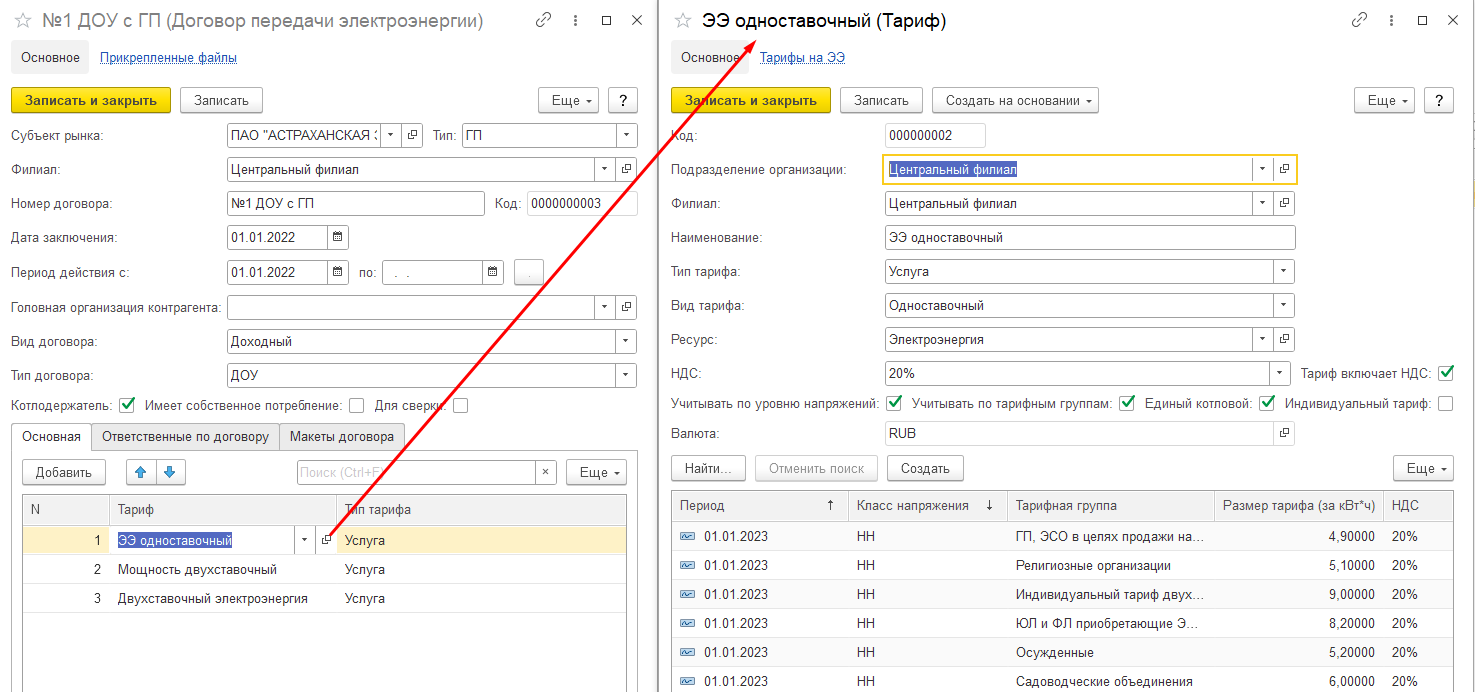
Task: Open selected tariff ЭЭ одноставочный via open icon
Action: pos(327,540)
